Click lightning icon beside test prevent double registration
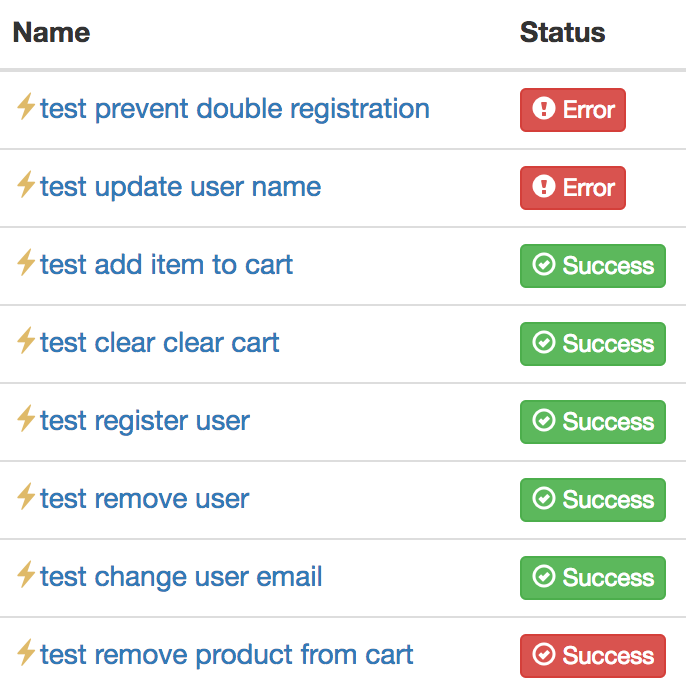686x698 pixels. click(26, 106)
